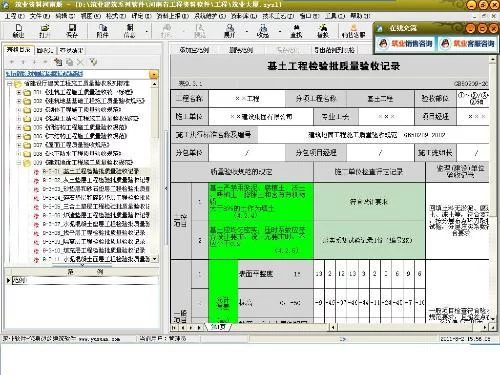
Task: Open the 文件(F) menu
Action: [x=40, y=16]
